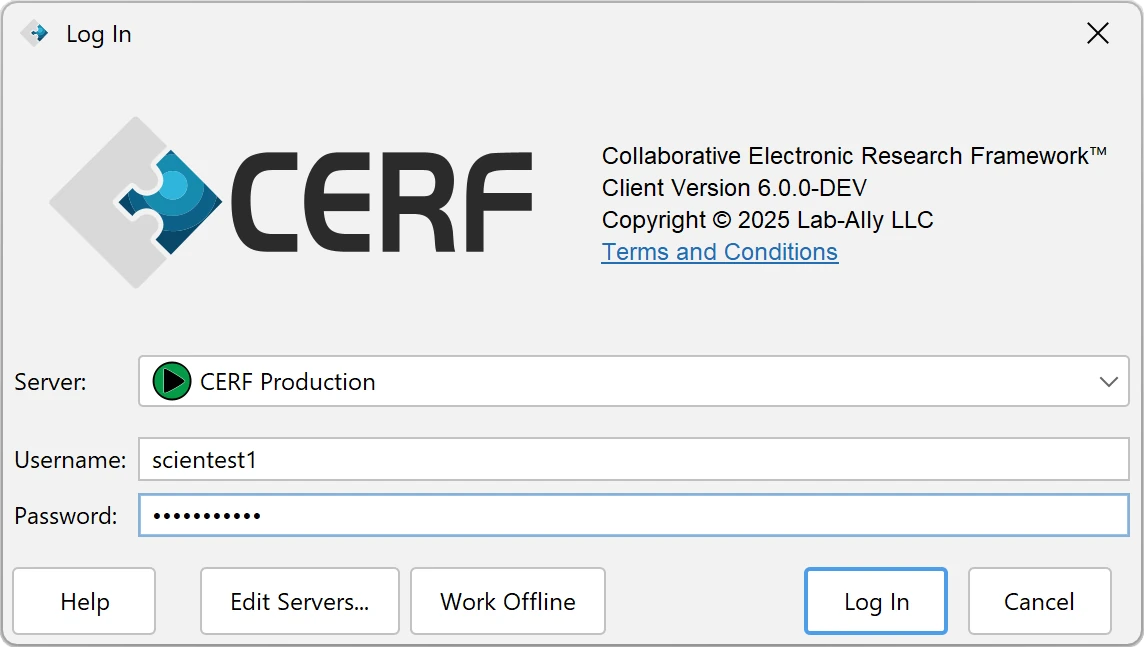The width and height of the screenshot is (1144, 647).
Task: Click the close X icon
Action: click(1097, 33)
